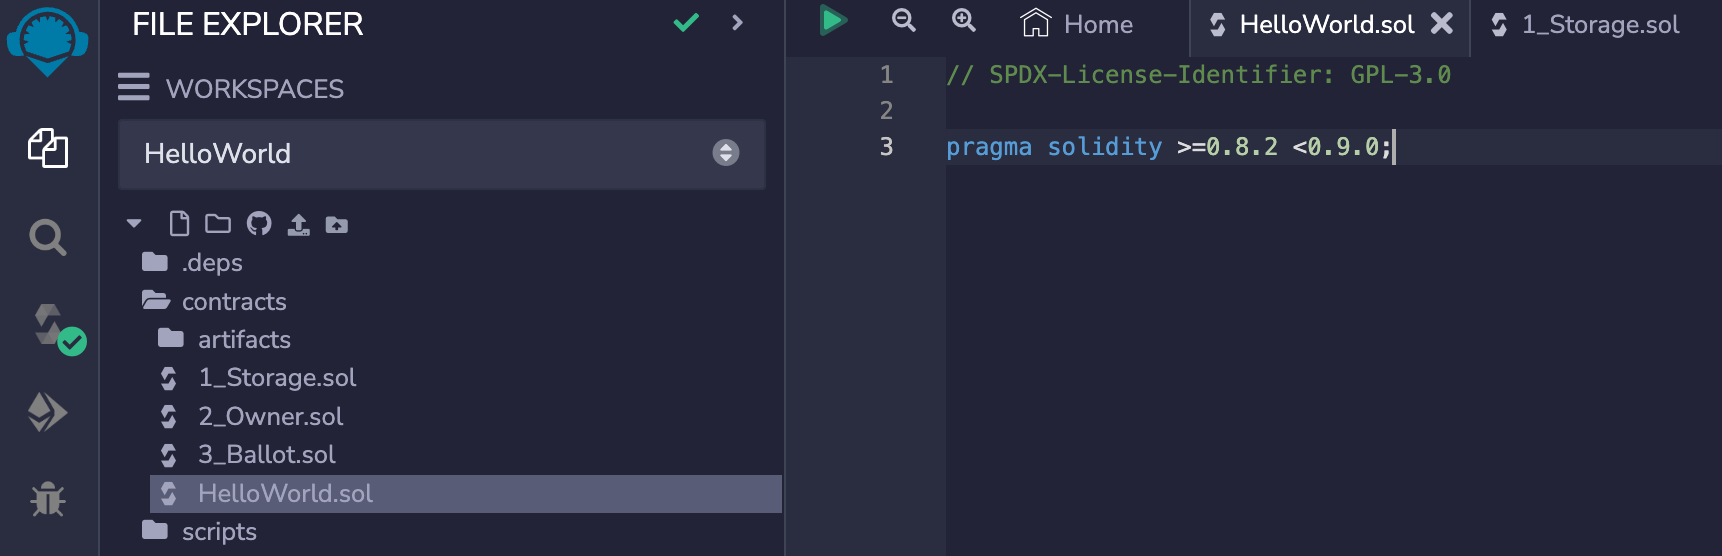Zoom in the editor font
Screen dimensions: 1722x556
coord(964,21)
